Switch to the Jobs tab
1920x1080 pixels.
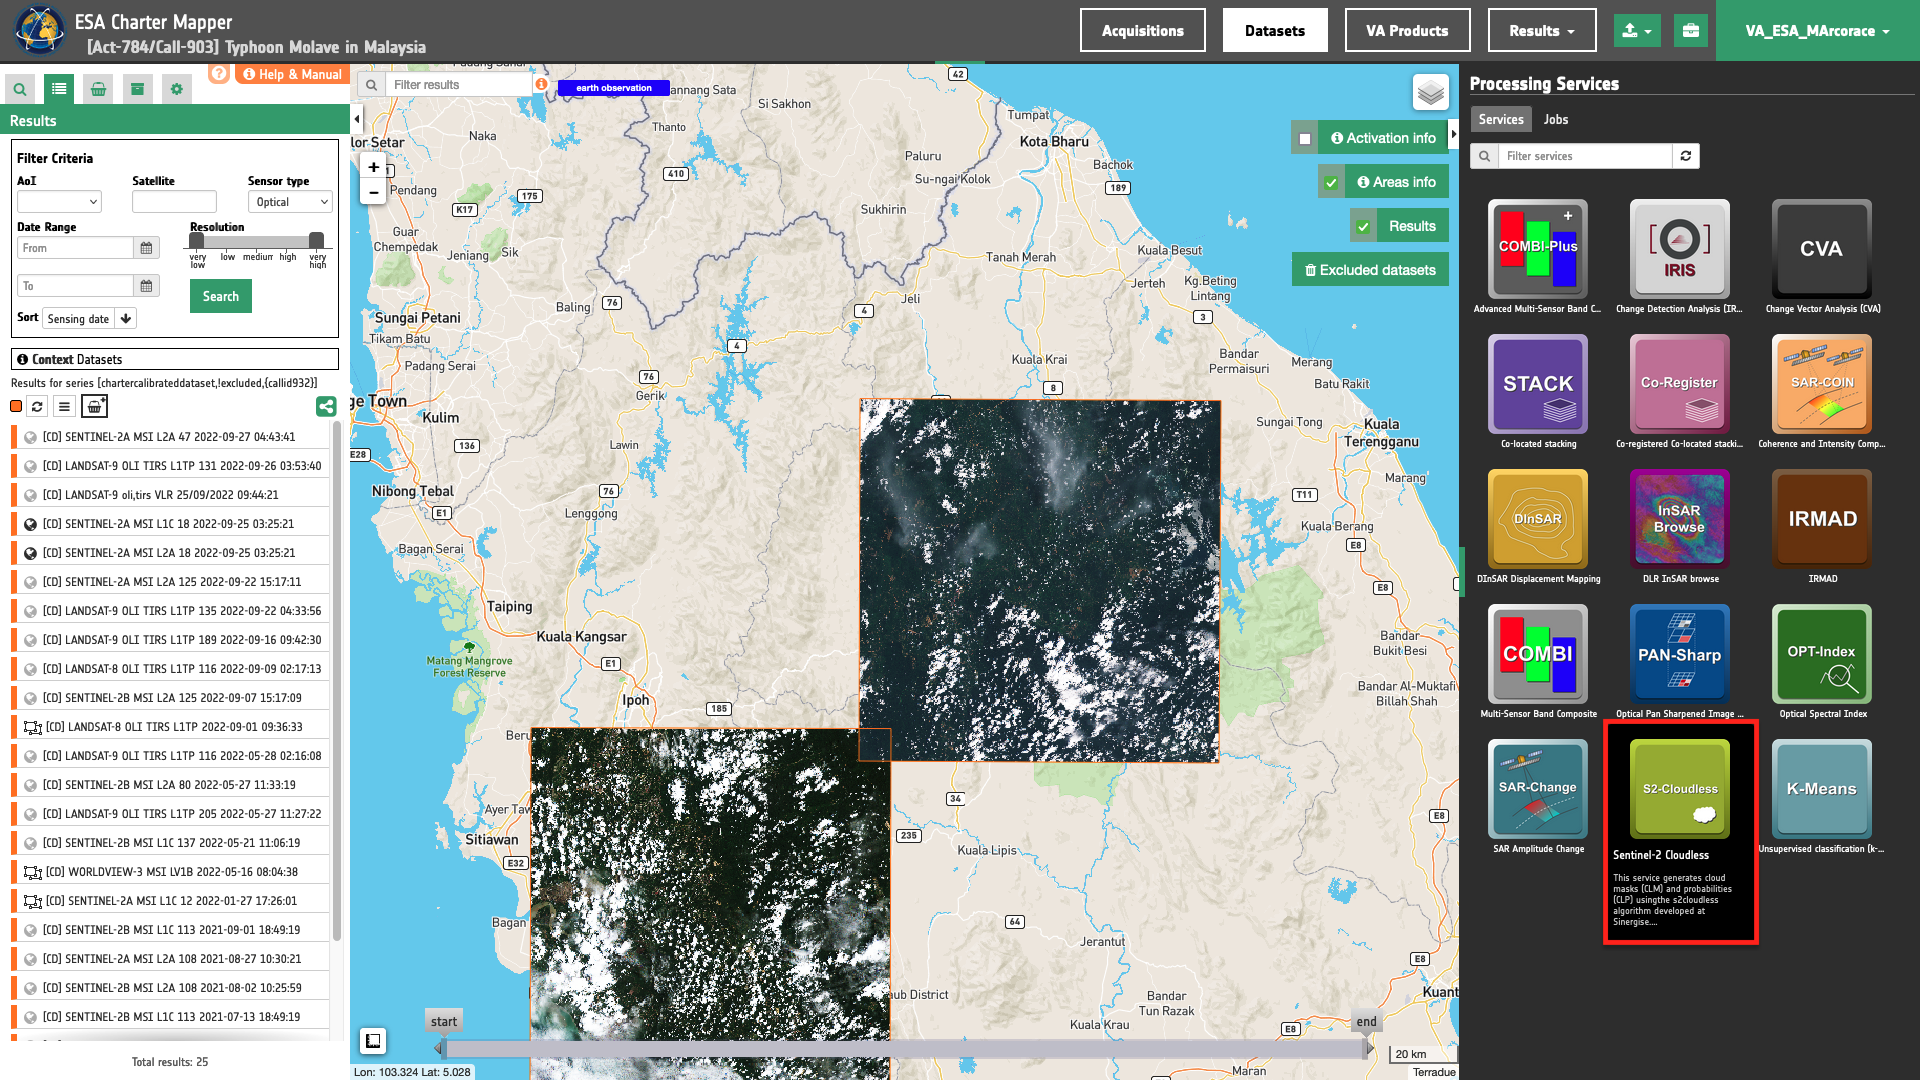(x=1556, y=119)
